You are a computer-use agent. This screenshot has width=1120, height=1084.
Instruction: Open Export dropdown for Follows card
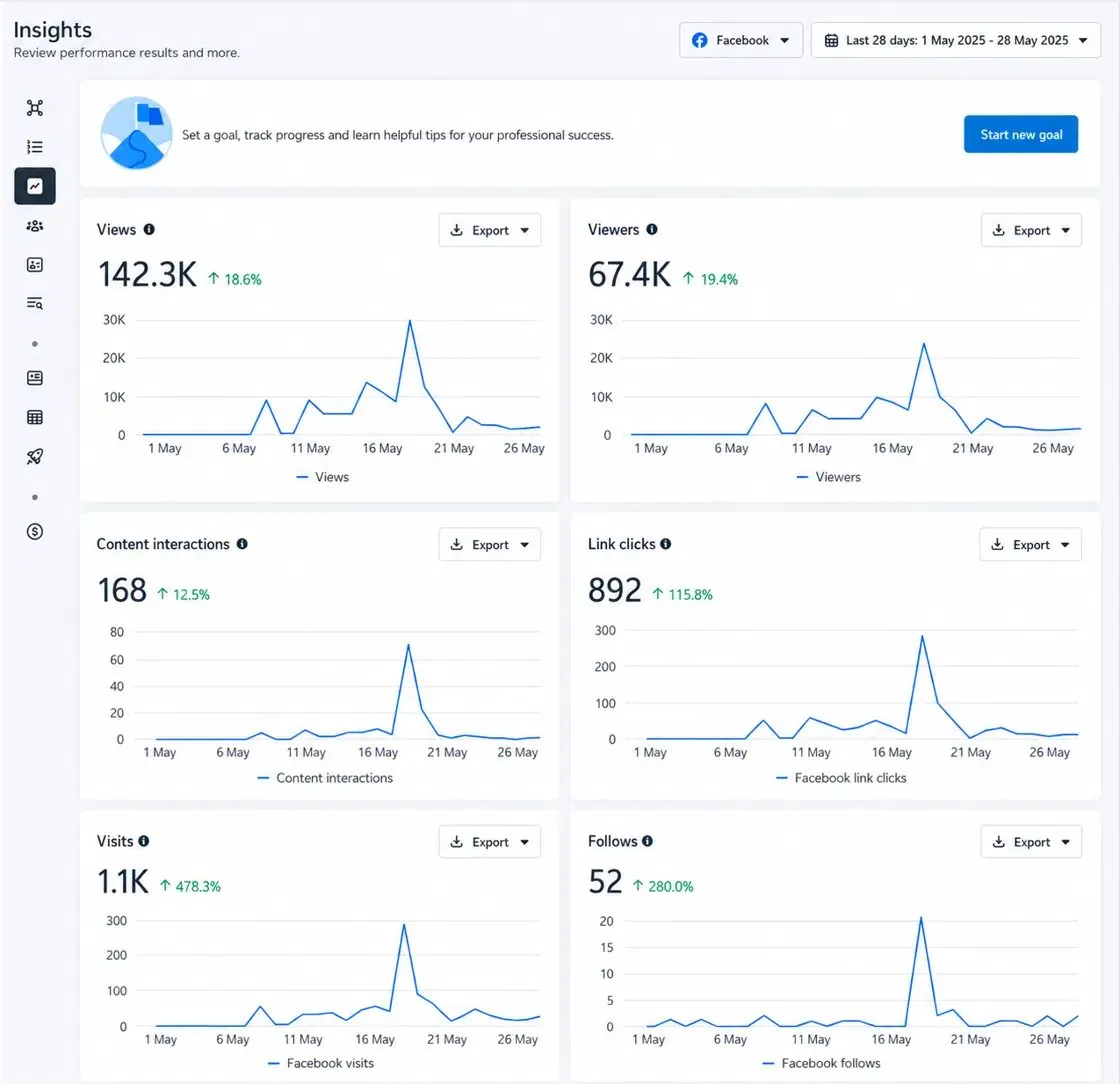tap(1031, 842)
